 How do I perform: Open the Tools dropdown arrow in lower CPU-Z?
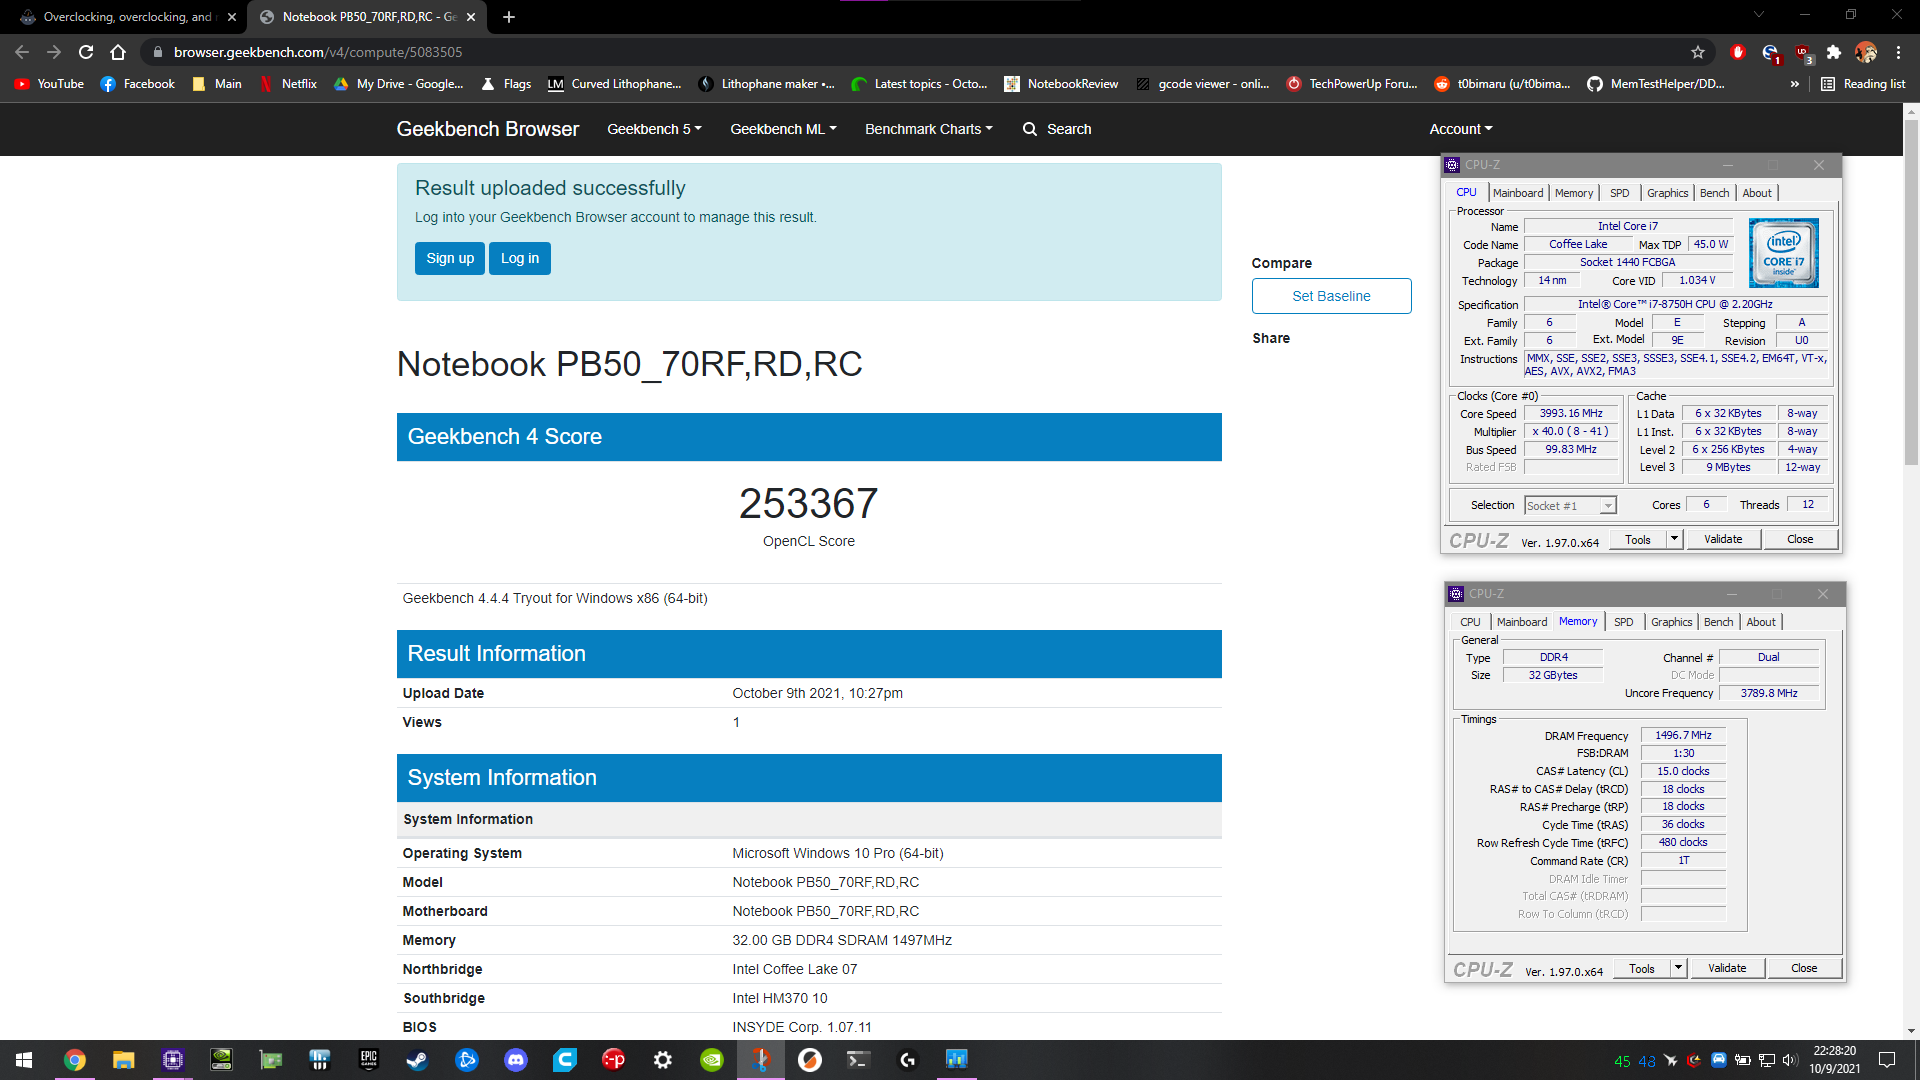[x=1678, y=968]
